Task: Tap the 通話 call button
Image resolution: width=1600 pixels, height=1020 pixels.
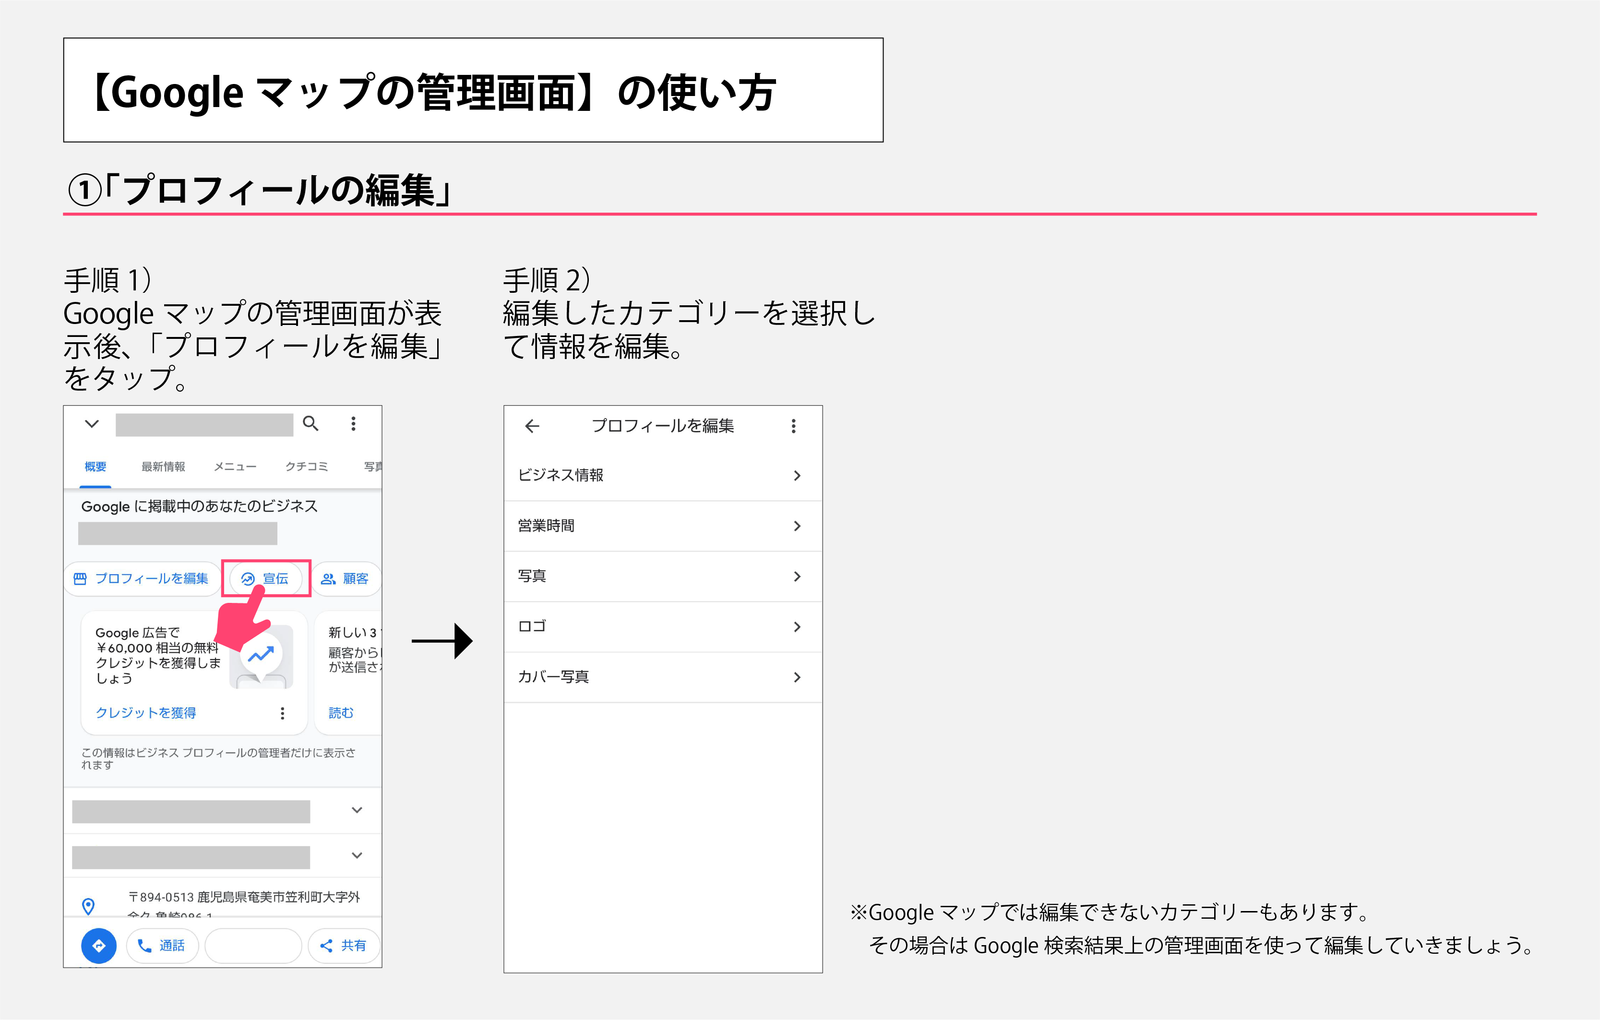Action: pos(162,946)
